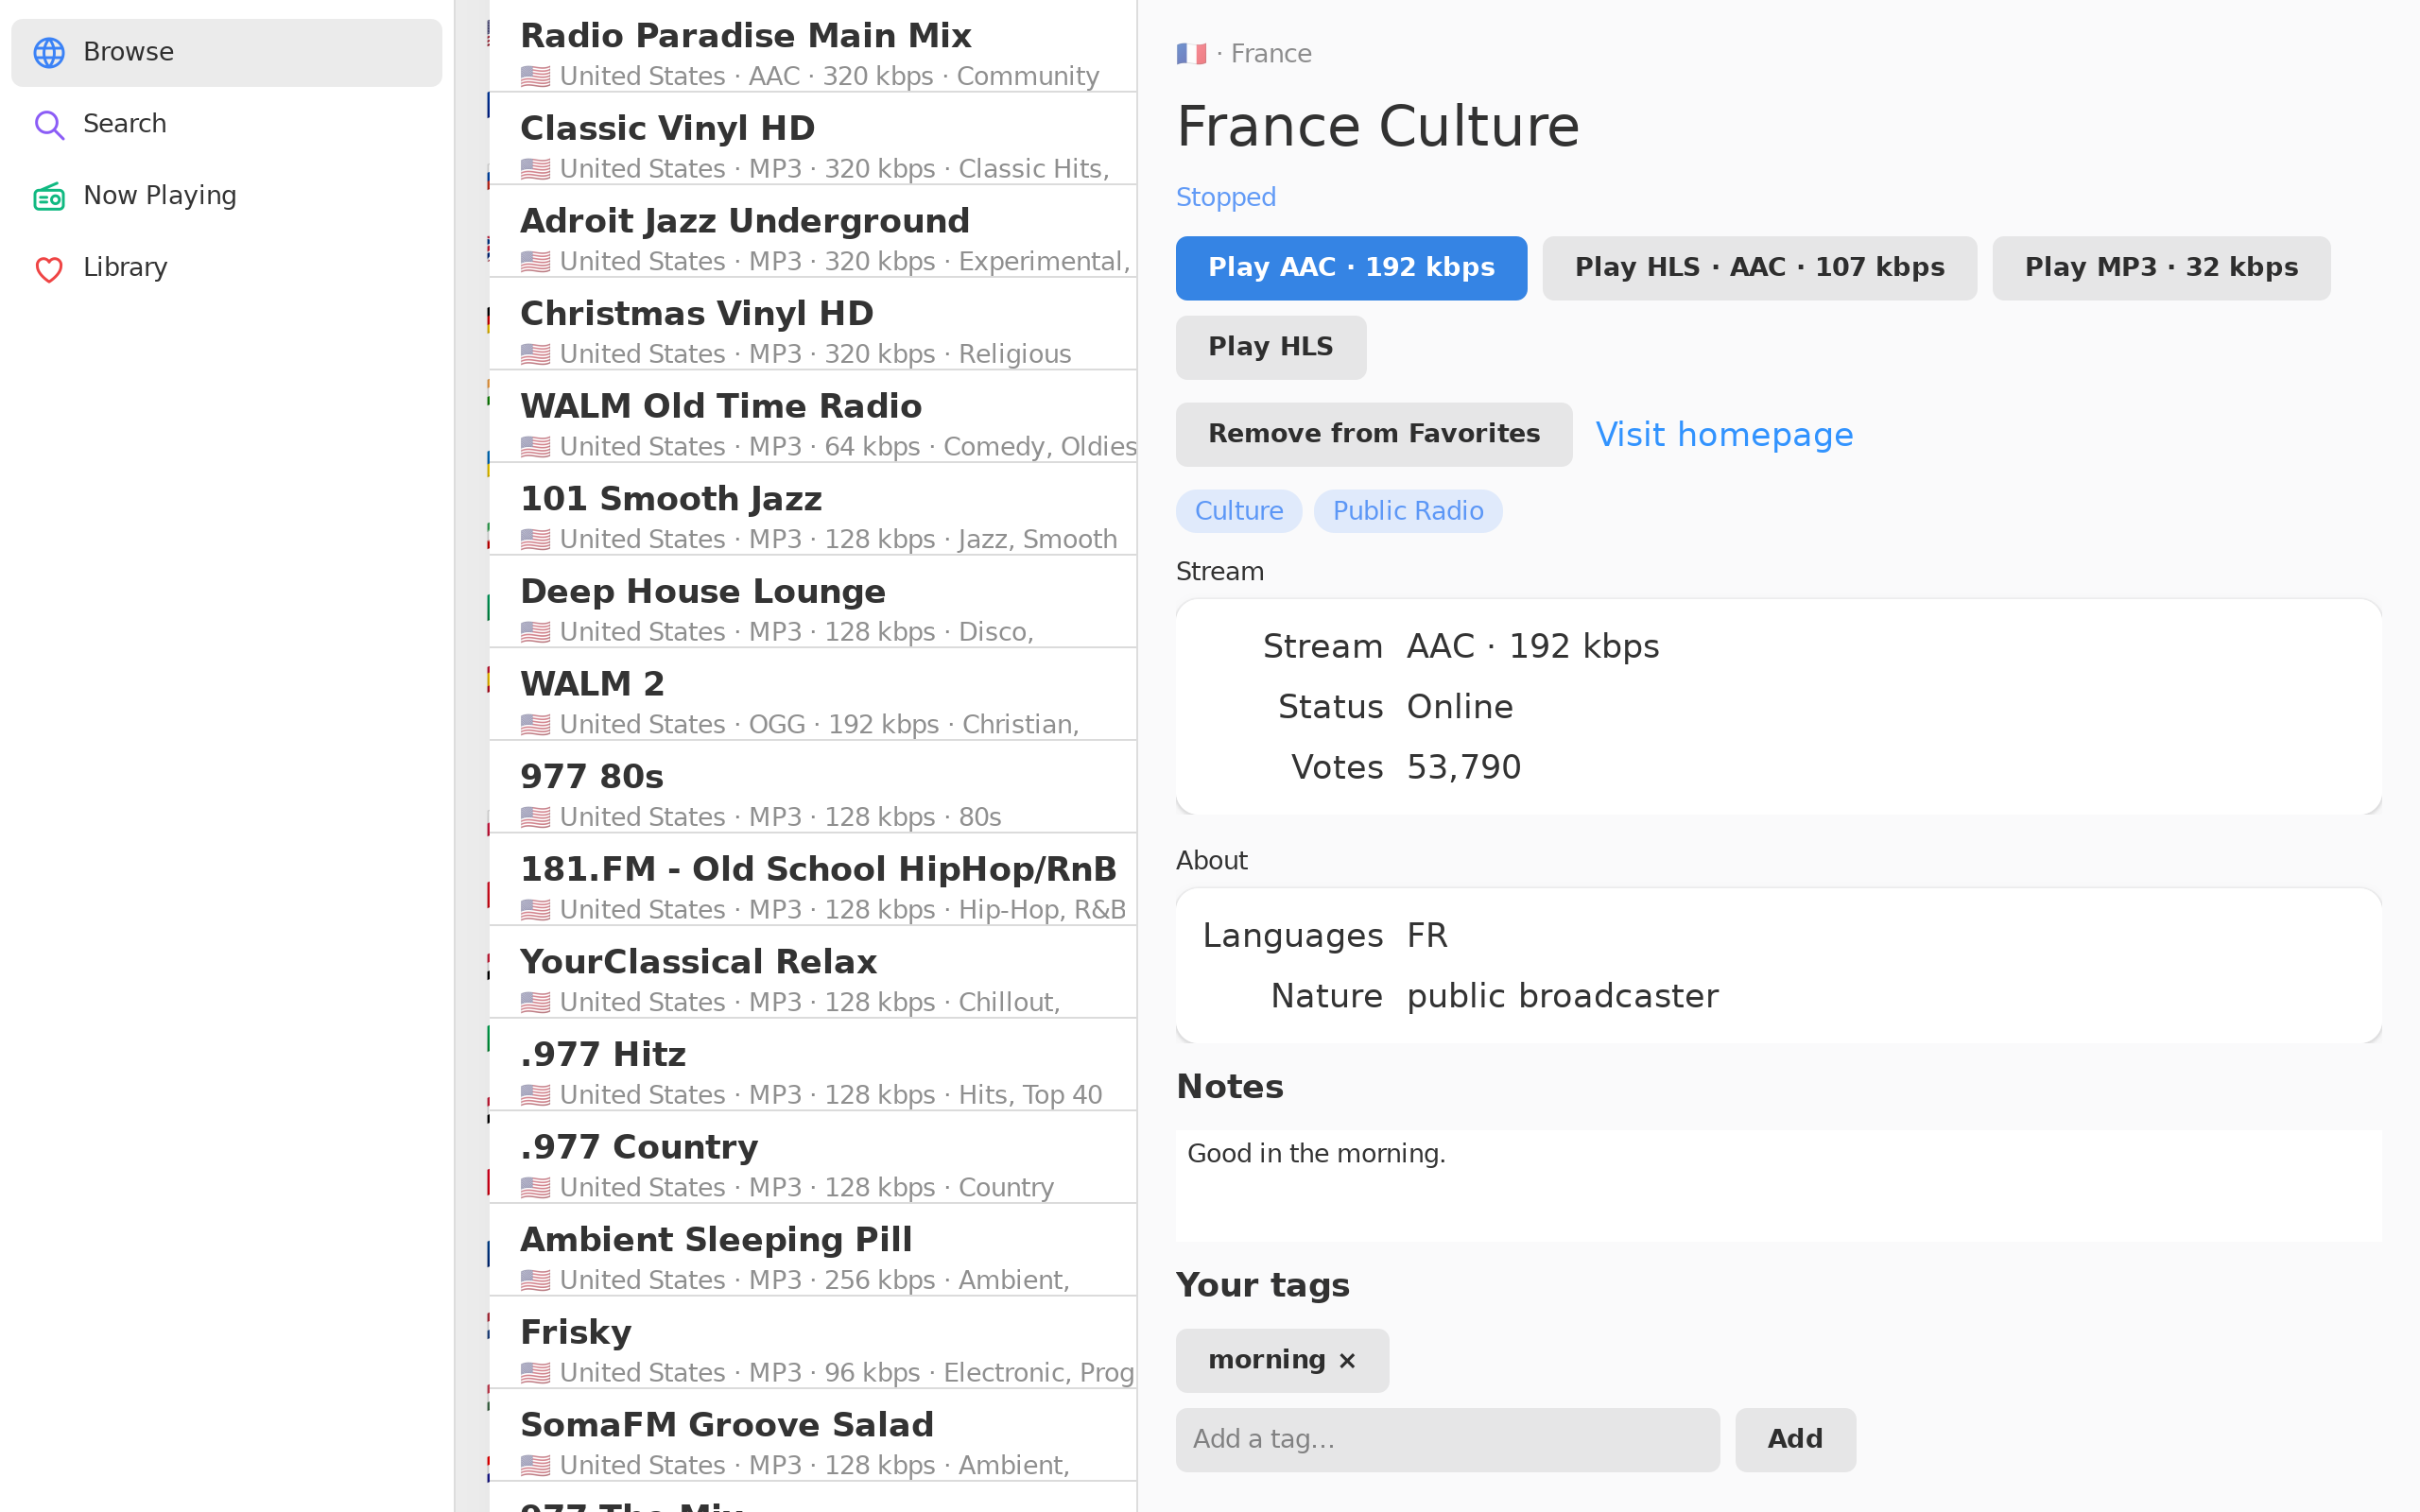Click the Search magnifier icon

tap(49, 124)
